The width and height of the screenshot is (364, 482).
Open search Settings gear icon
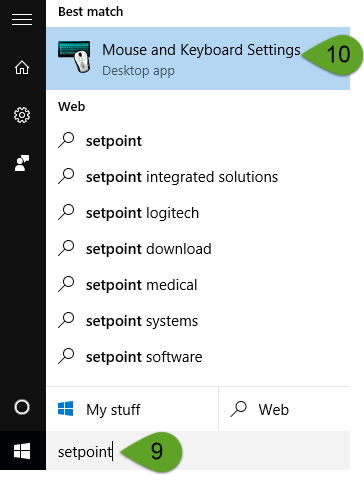click(22, 115)
